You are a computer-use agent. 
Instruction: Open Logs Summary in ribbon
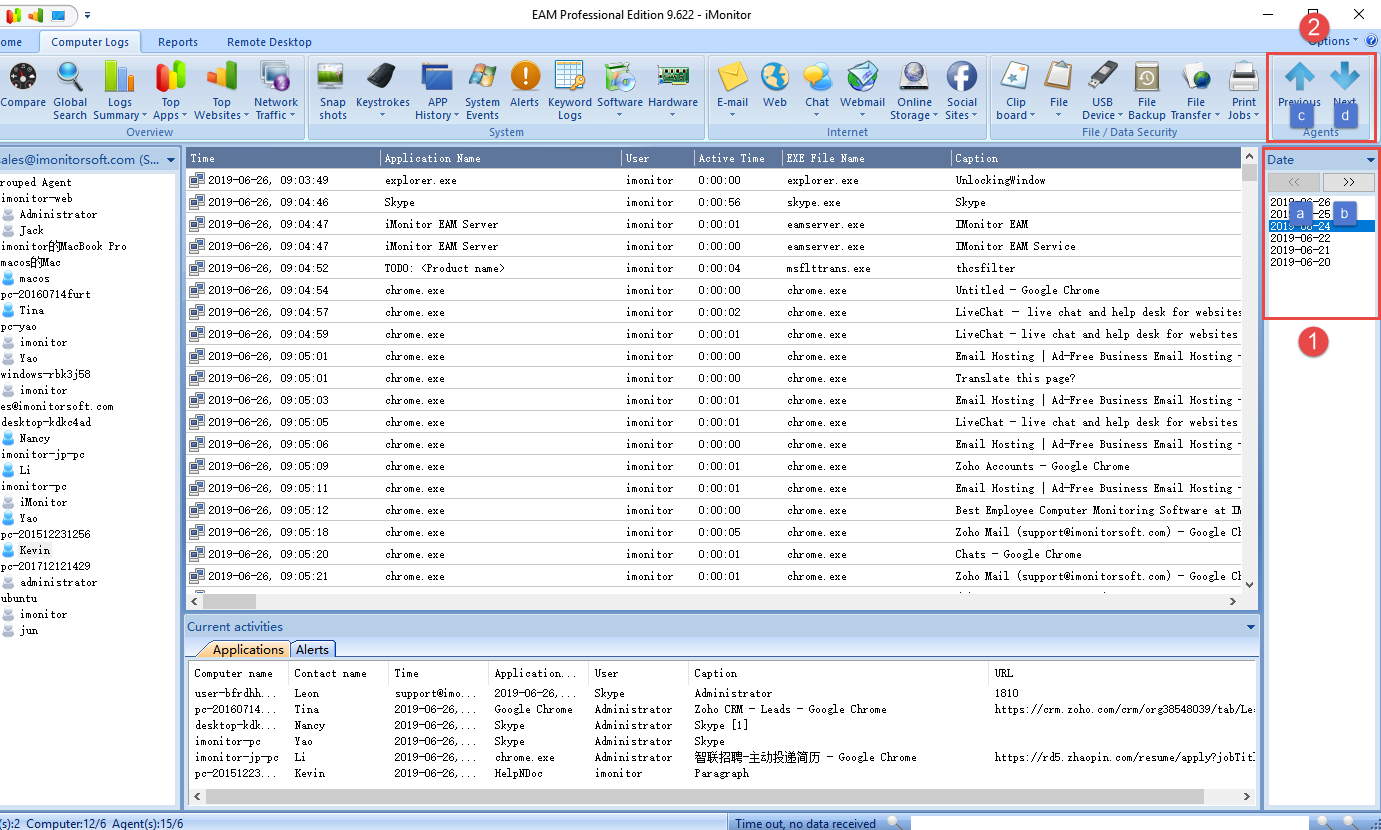tap(119, 90)
